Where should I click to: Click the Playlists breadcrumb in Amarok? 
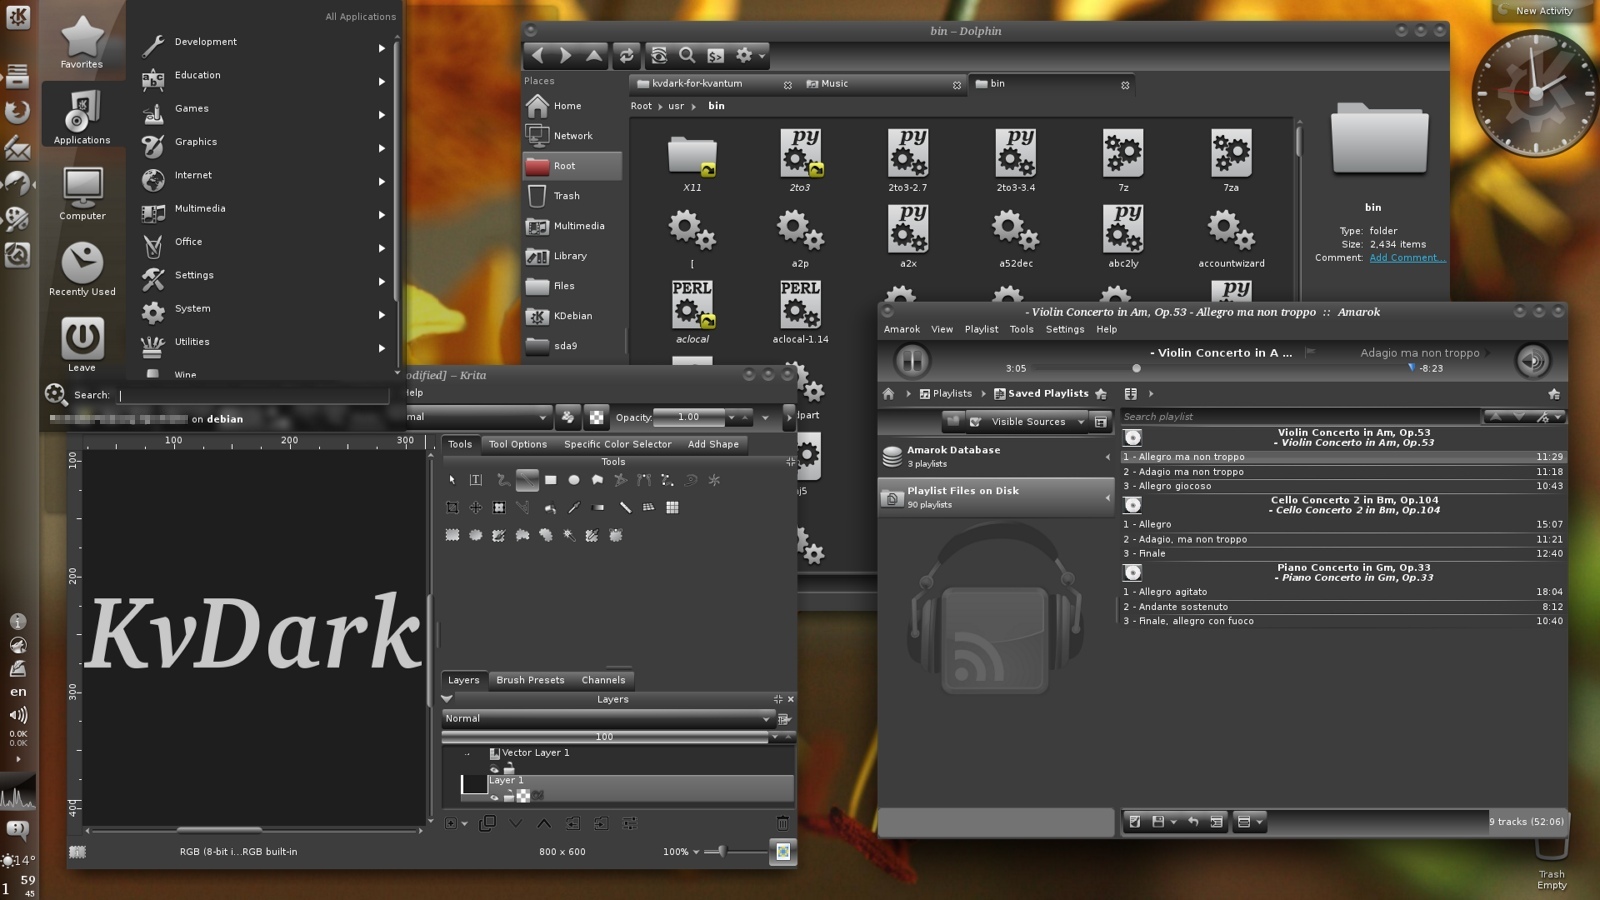(945, 394)
